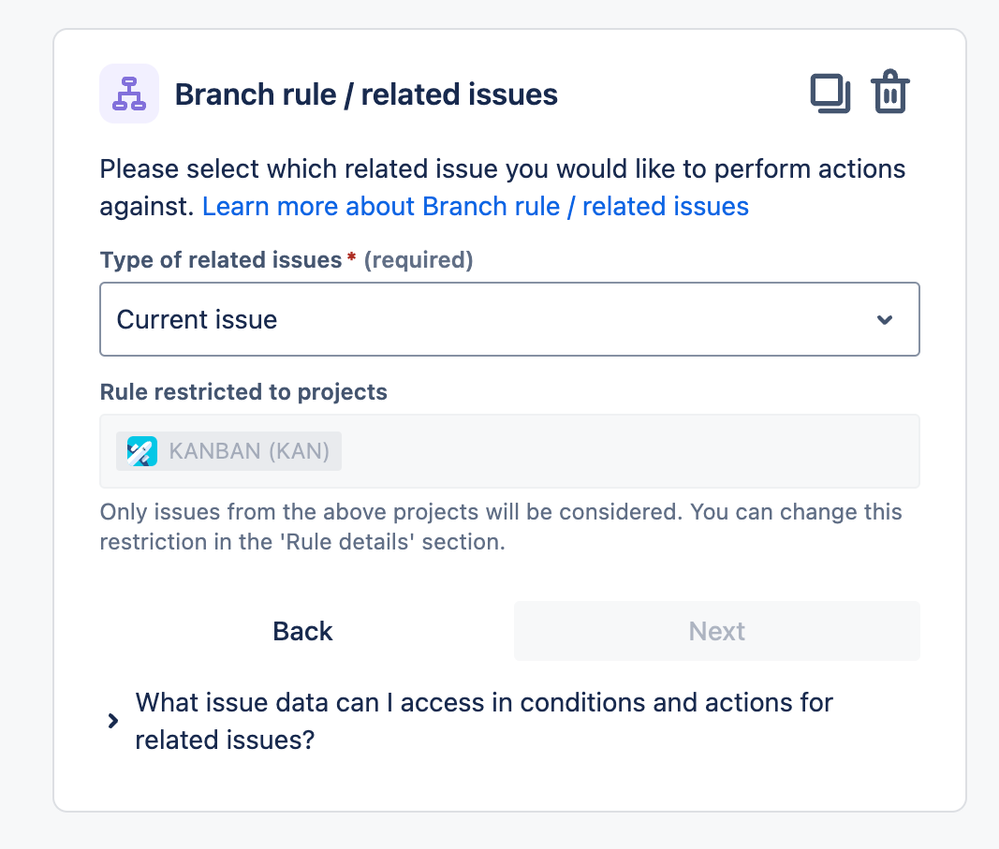
Task: Expand the related issues data help chevron
Action: (113, 721)
